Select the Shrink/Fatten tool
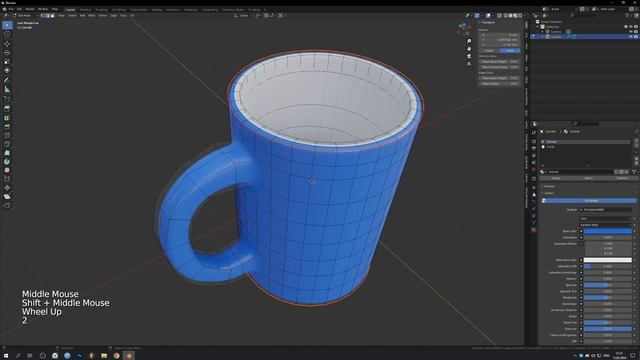 point(7,188)
